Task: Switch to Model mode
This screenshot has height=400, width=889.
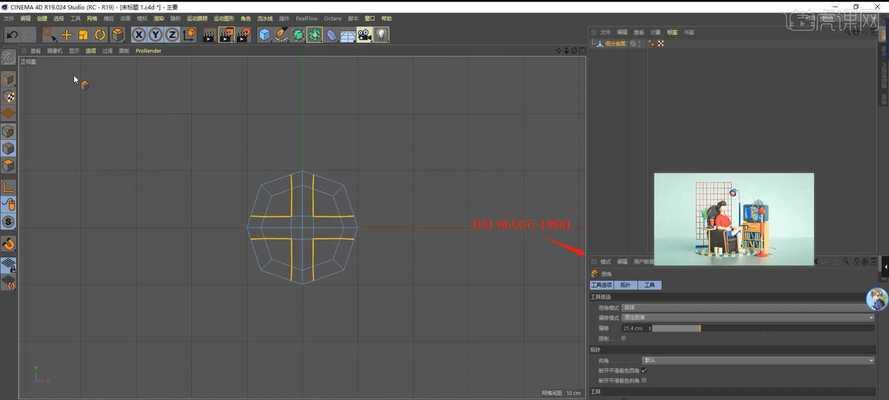Action: 8,79
